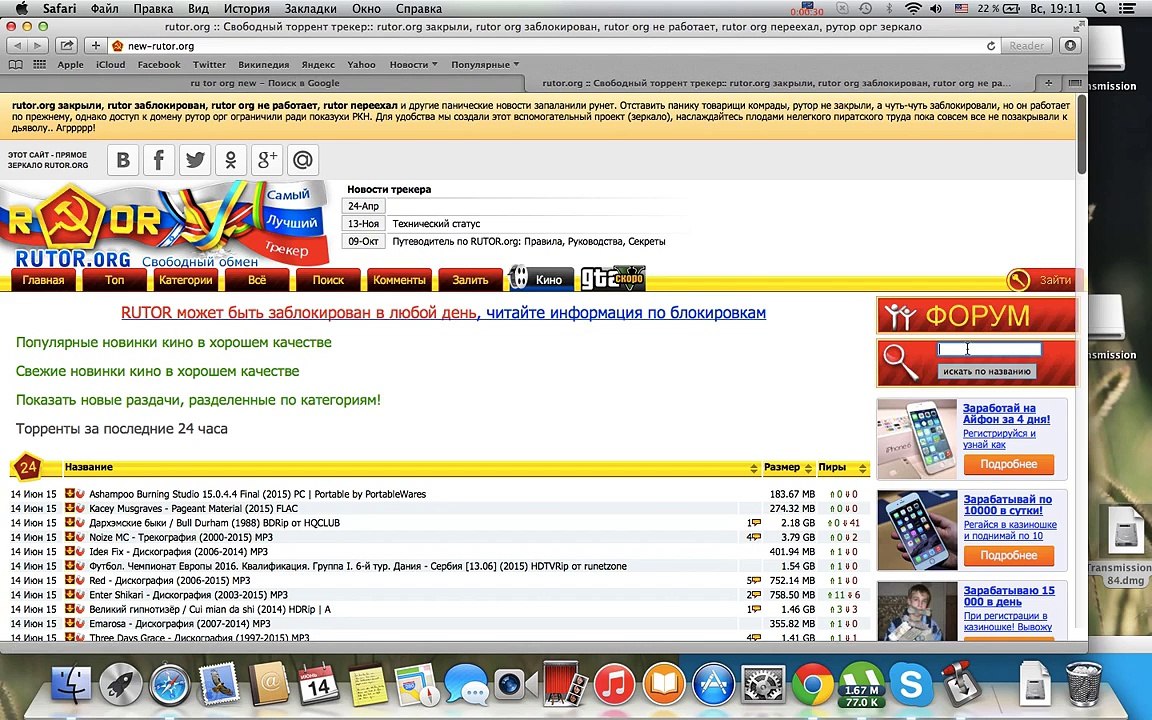
Task: Open Finder from the Dock
Action: (71, 684)
